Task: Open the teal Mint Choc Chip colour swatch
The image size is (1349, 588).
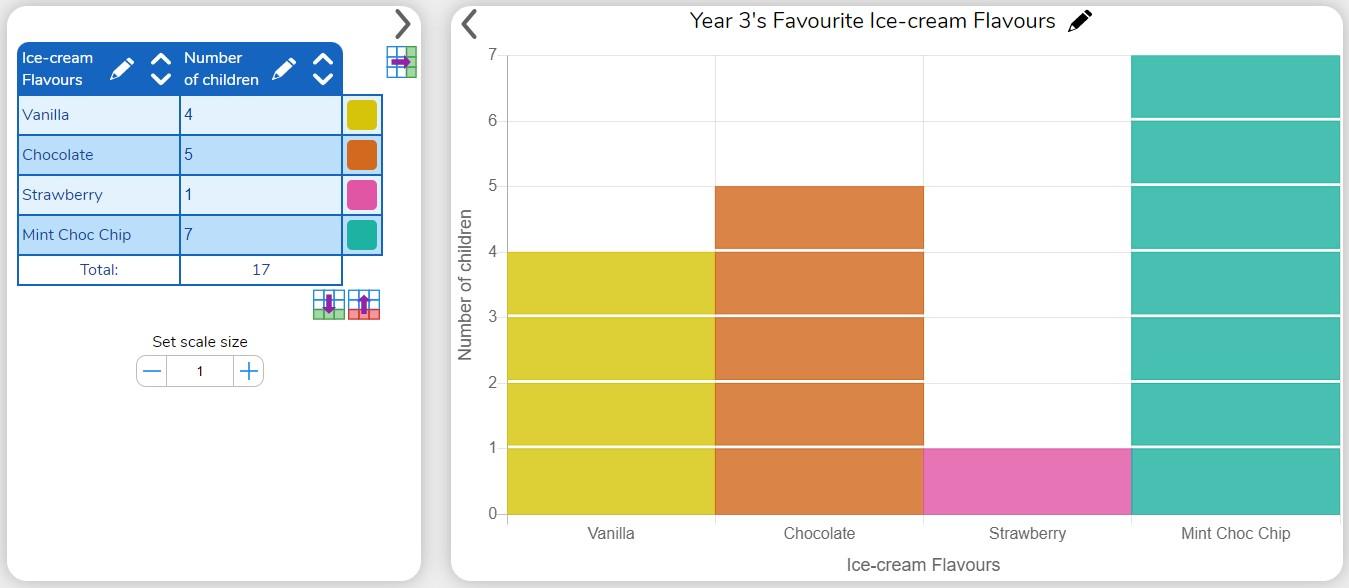Action: (362, 235)
